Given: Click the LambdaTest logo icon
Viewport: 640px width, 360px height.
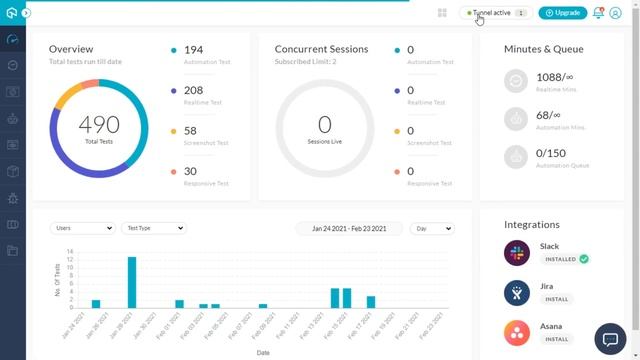Looking at the screenshot, I should [11, 13].
